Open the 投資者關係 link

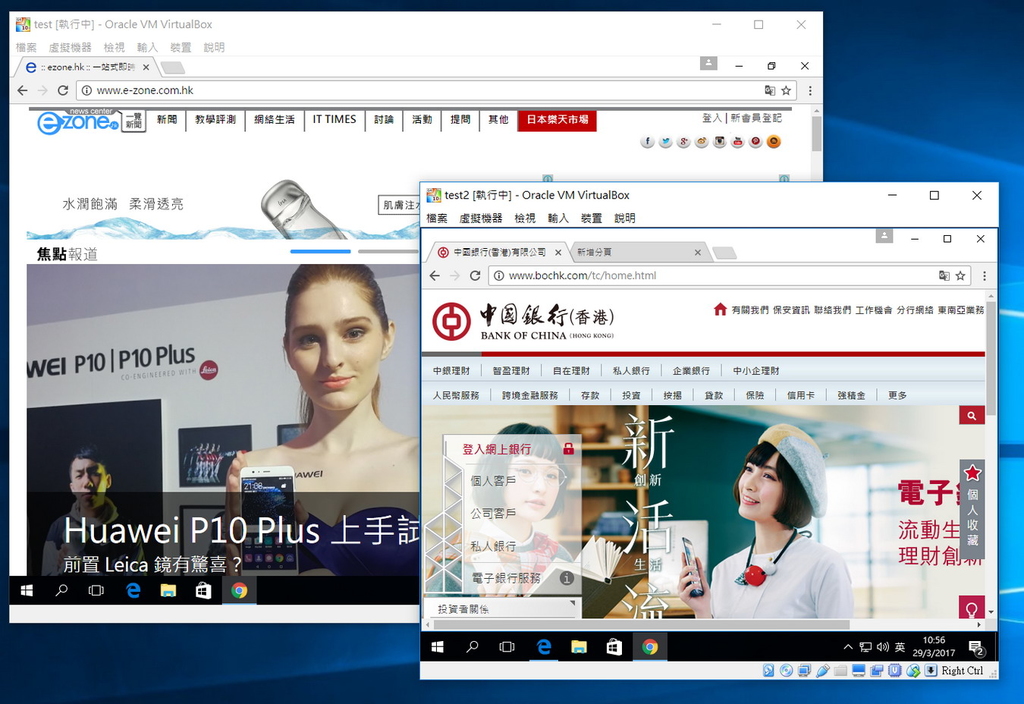(x=463, y=609)
